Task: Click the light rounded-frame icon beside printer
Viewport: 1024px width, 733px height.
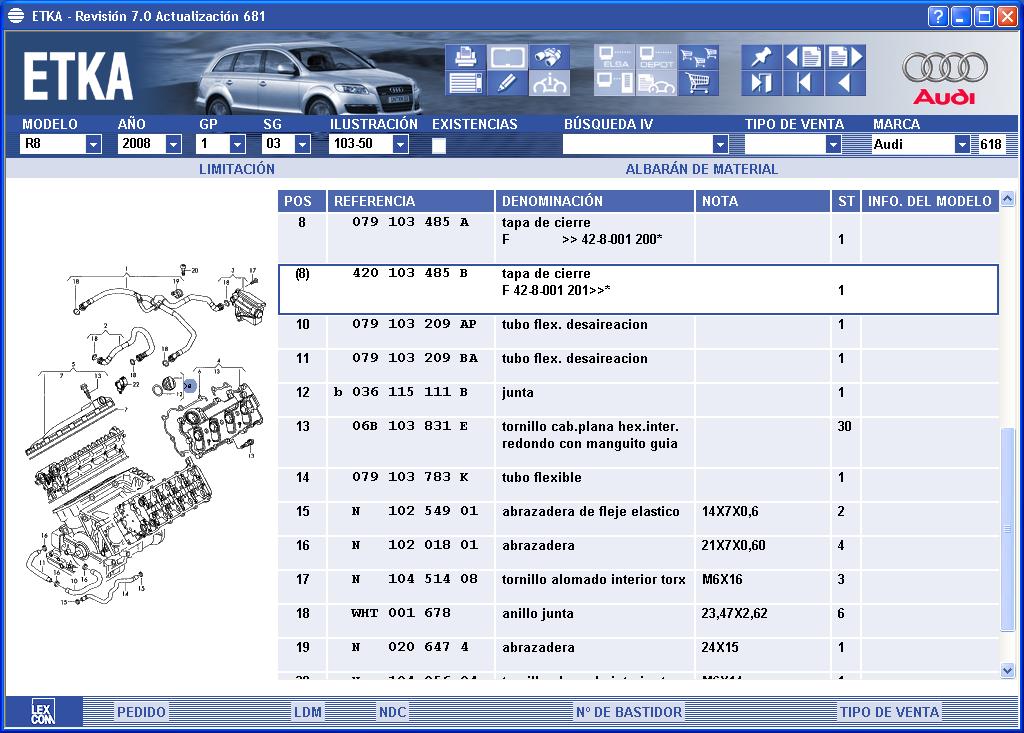Action: pyautogui.click(x=508, y=57)
